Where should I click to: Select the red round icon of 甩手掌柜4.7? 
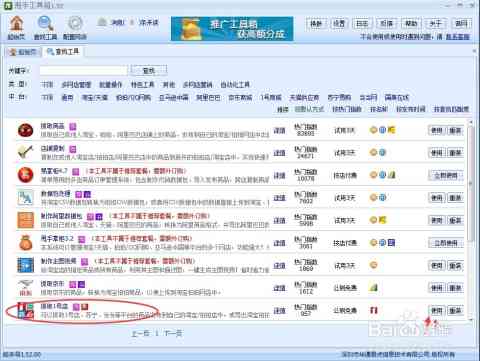(x=25, y=175)
